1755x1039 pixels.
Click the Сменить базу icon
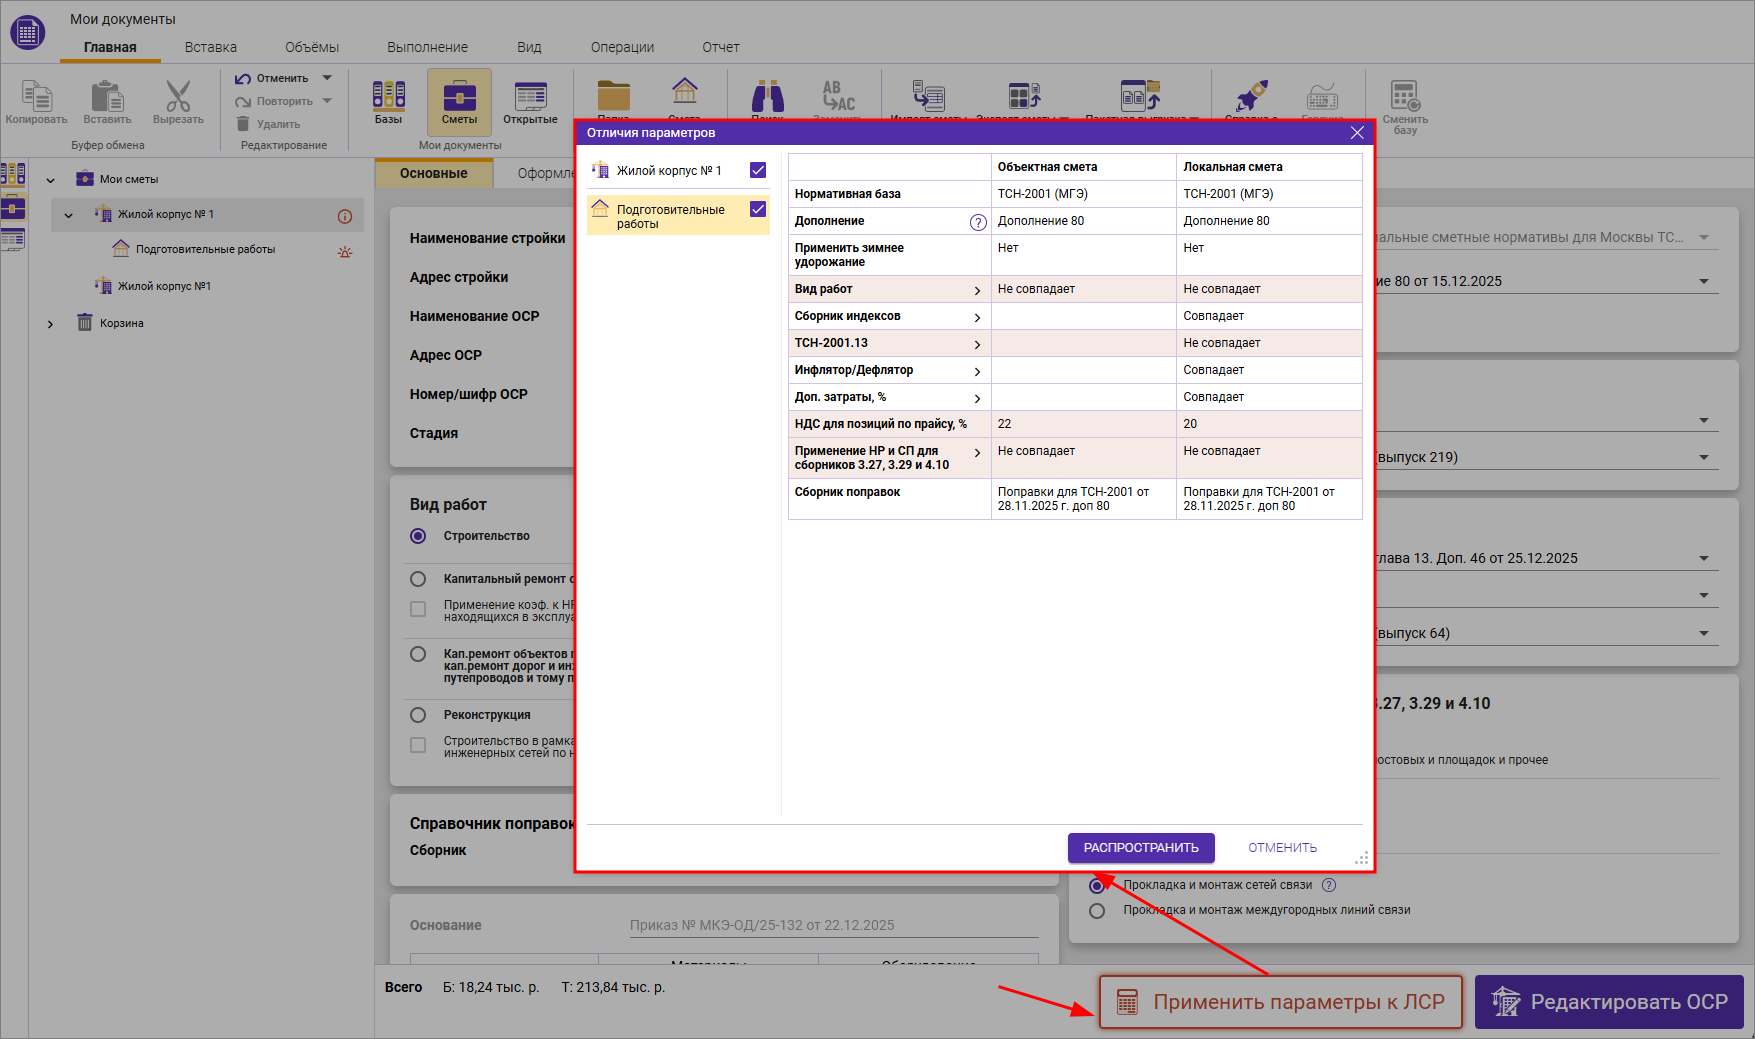1404,99
